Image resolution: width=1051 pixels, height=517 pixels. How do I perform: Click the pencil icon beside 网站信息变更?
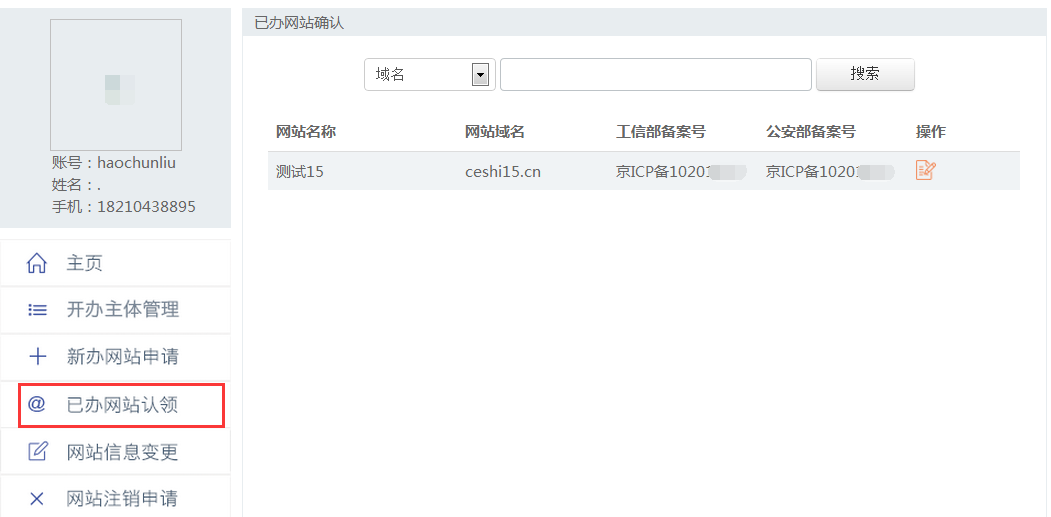coord(37,452)
